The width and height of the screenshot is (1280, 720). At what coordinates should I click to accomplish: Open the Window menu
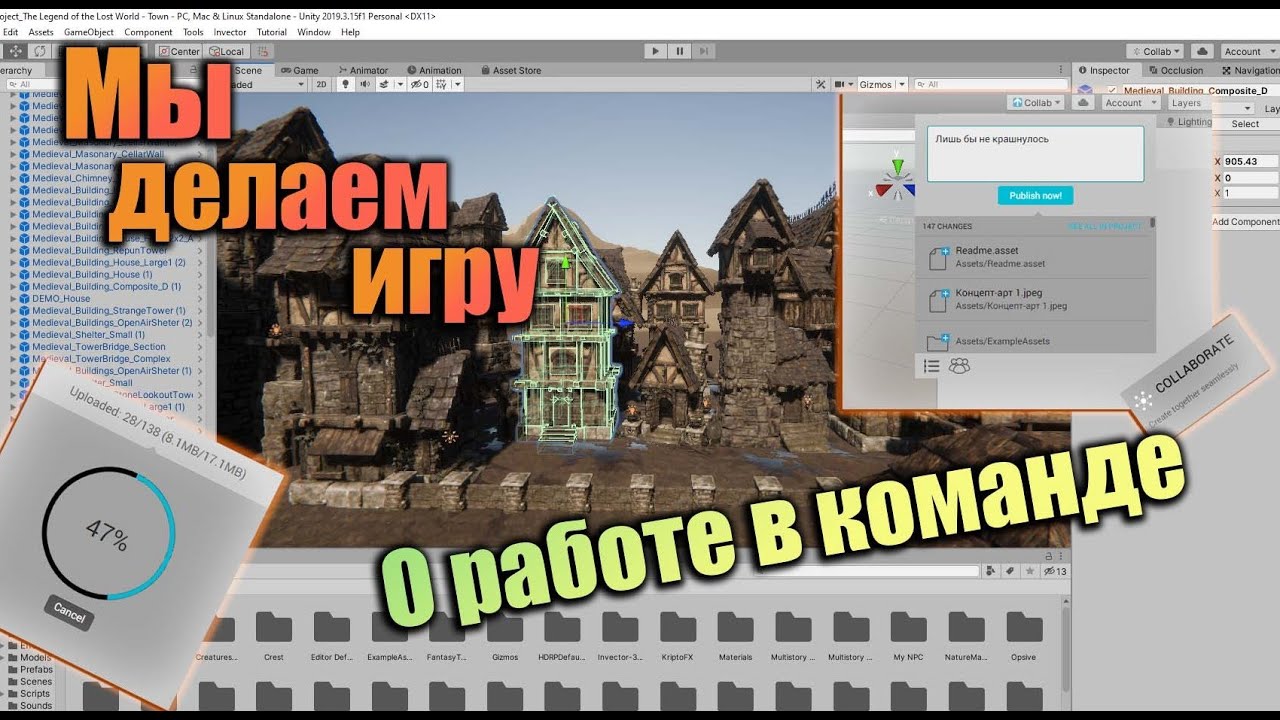point(313,32)
